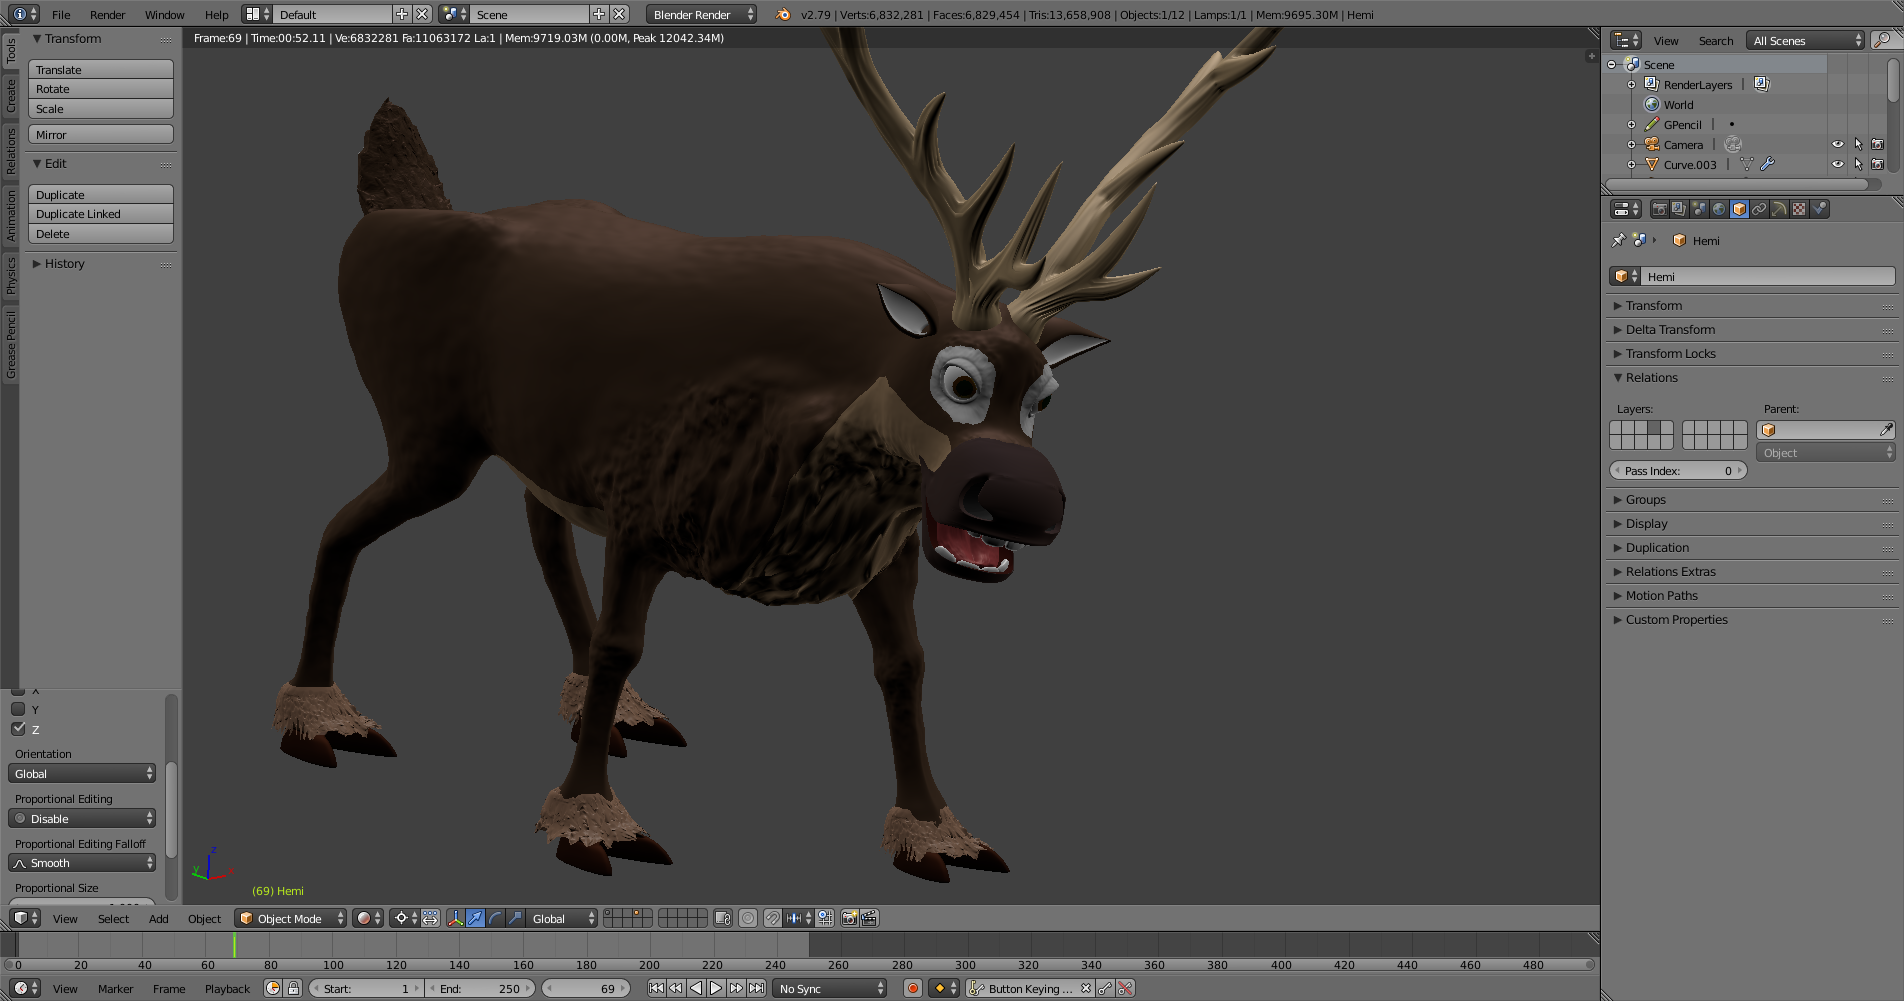Open the Render menu
This screenshot has height=1001, width=1904.
pos(107,14)
